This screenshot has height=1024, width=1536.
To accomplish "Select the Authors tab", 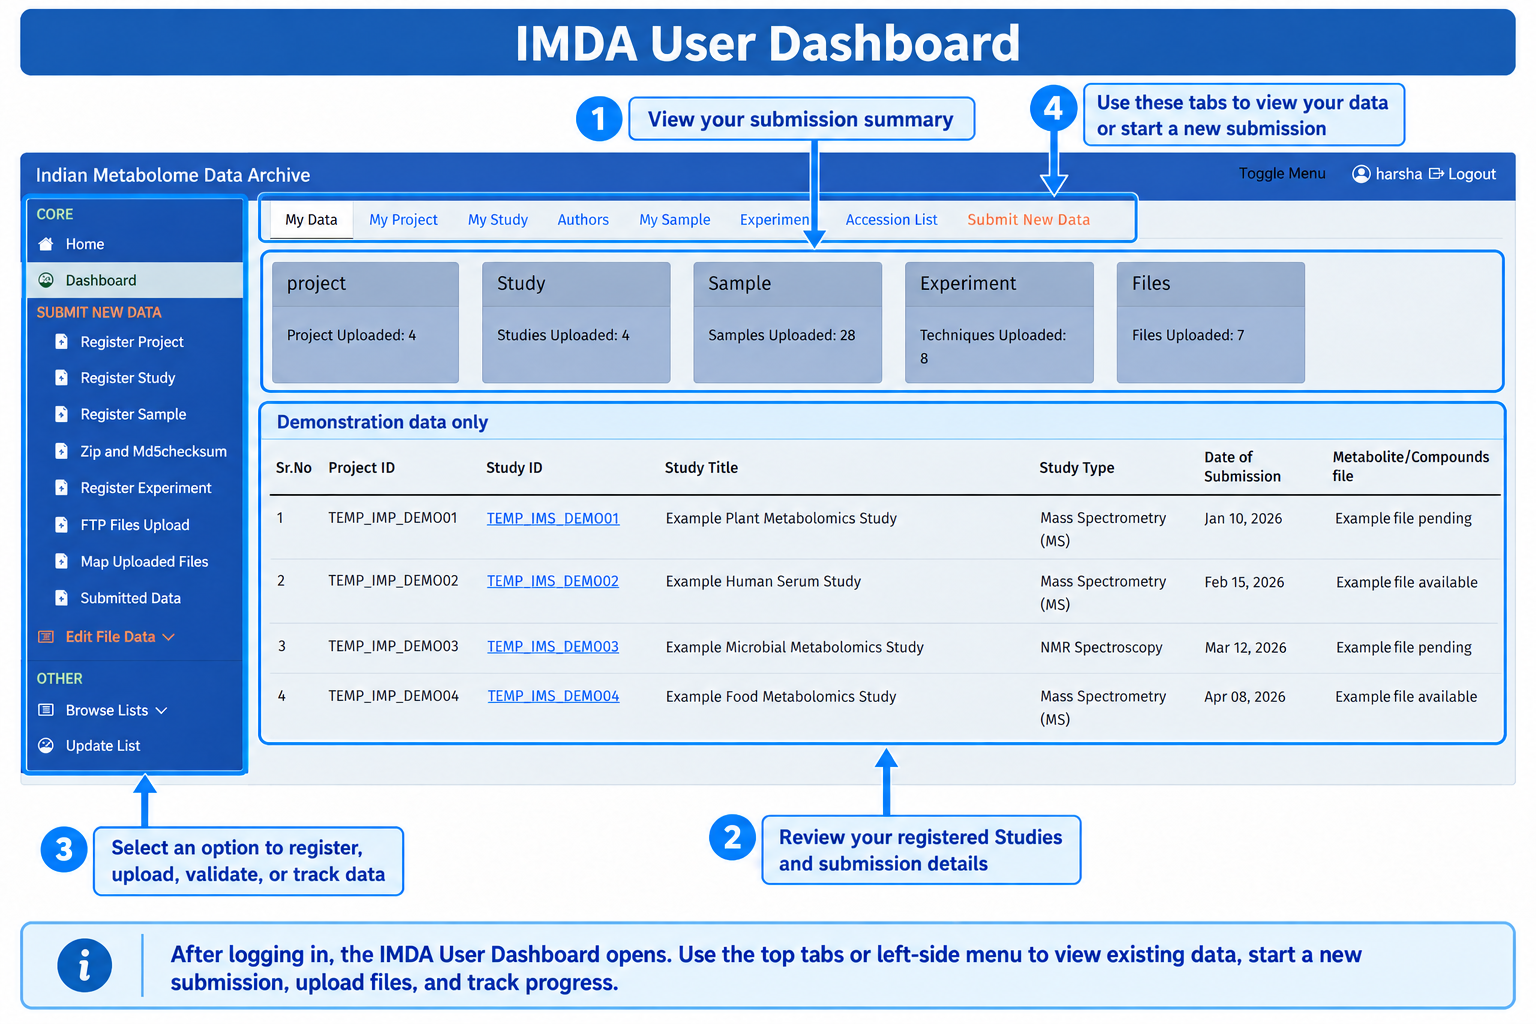I will click(x=583, y=220).
